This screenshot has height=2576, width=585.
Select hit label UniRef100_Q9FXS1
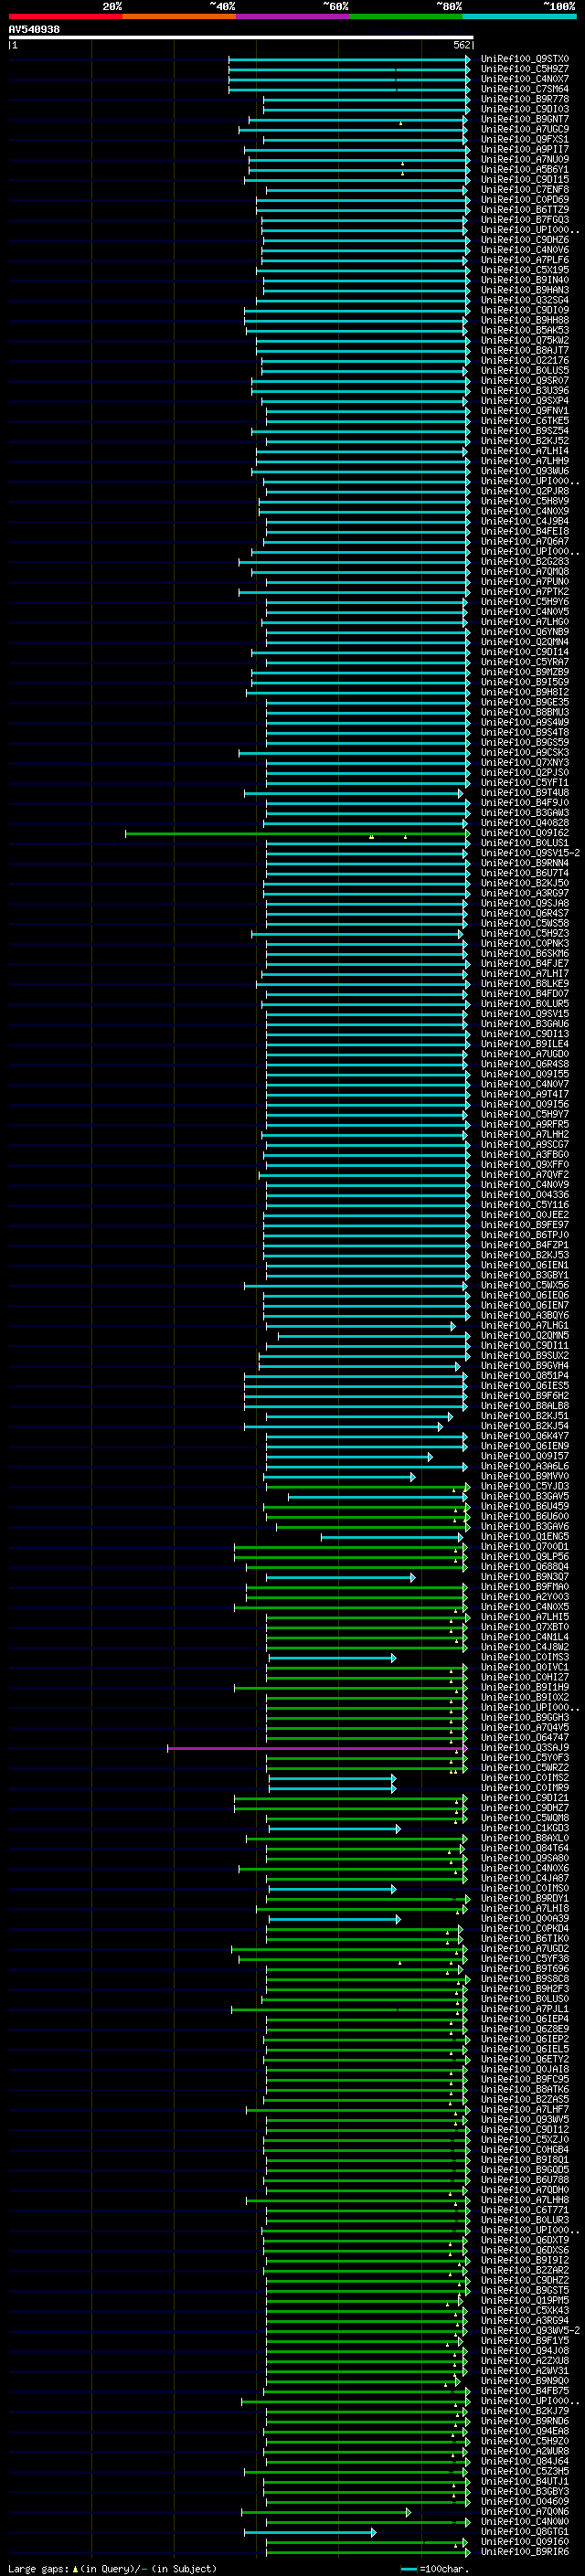tap(524, 139)
